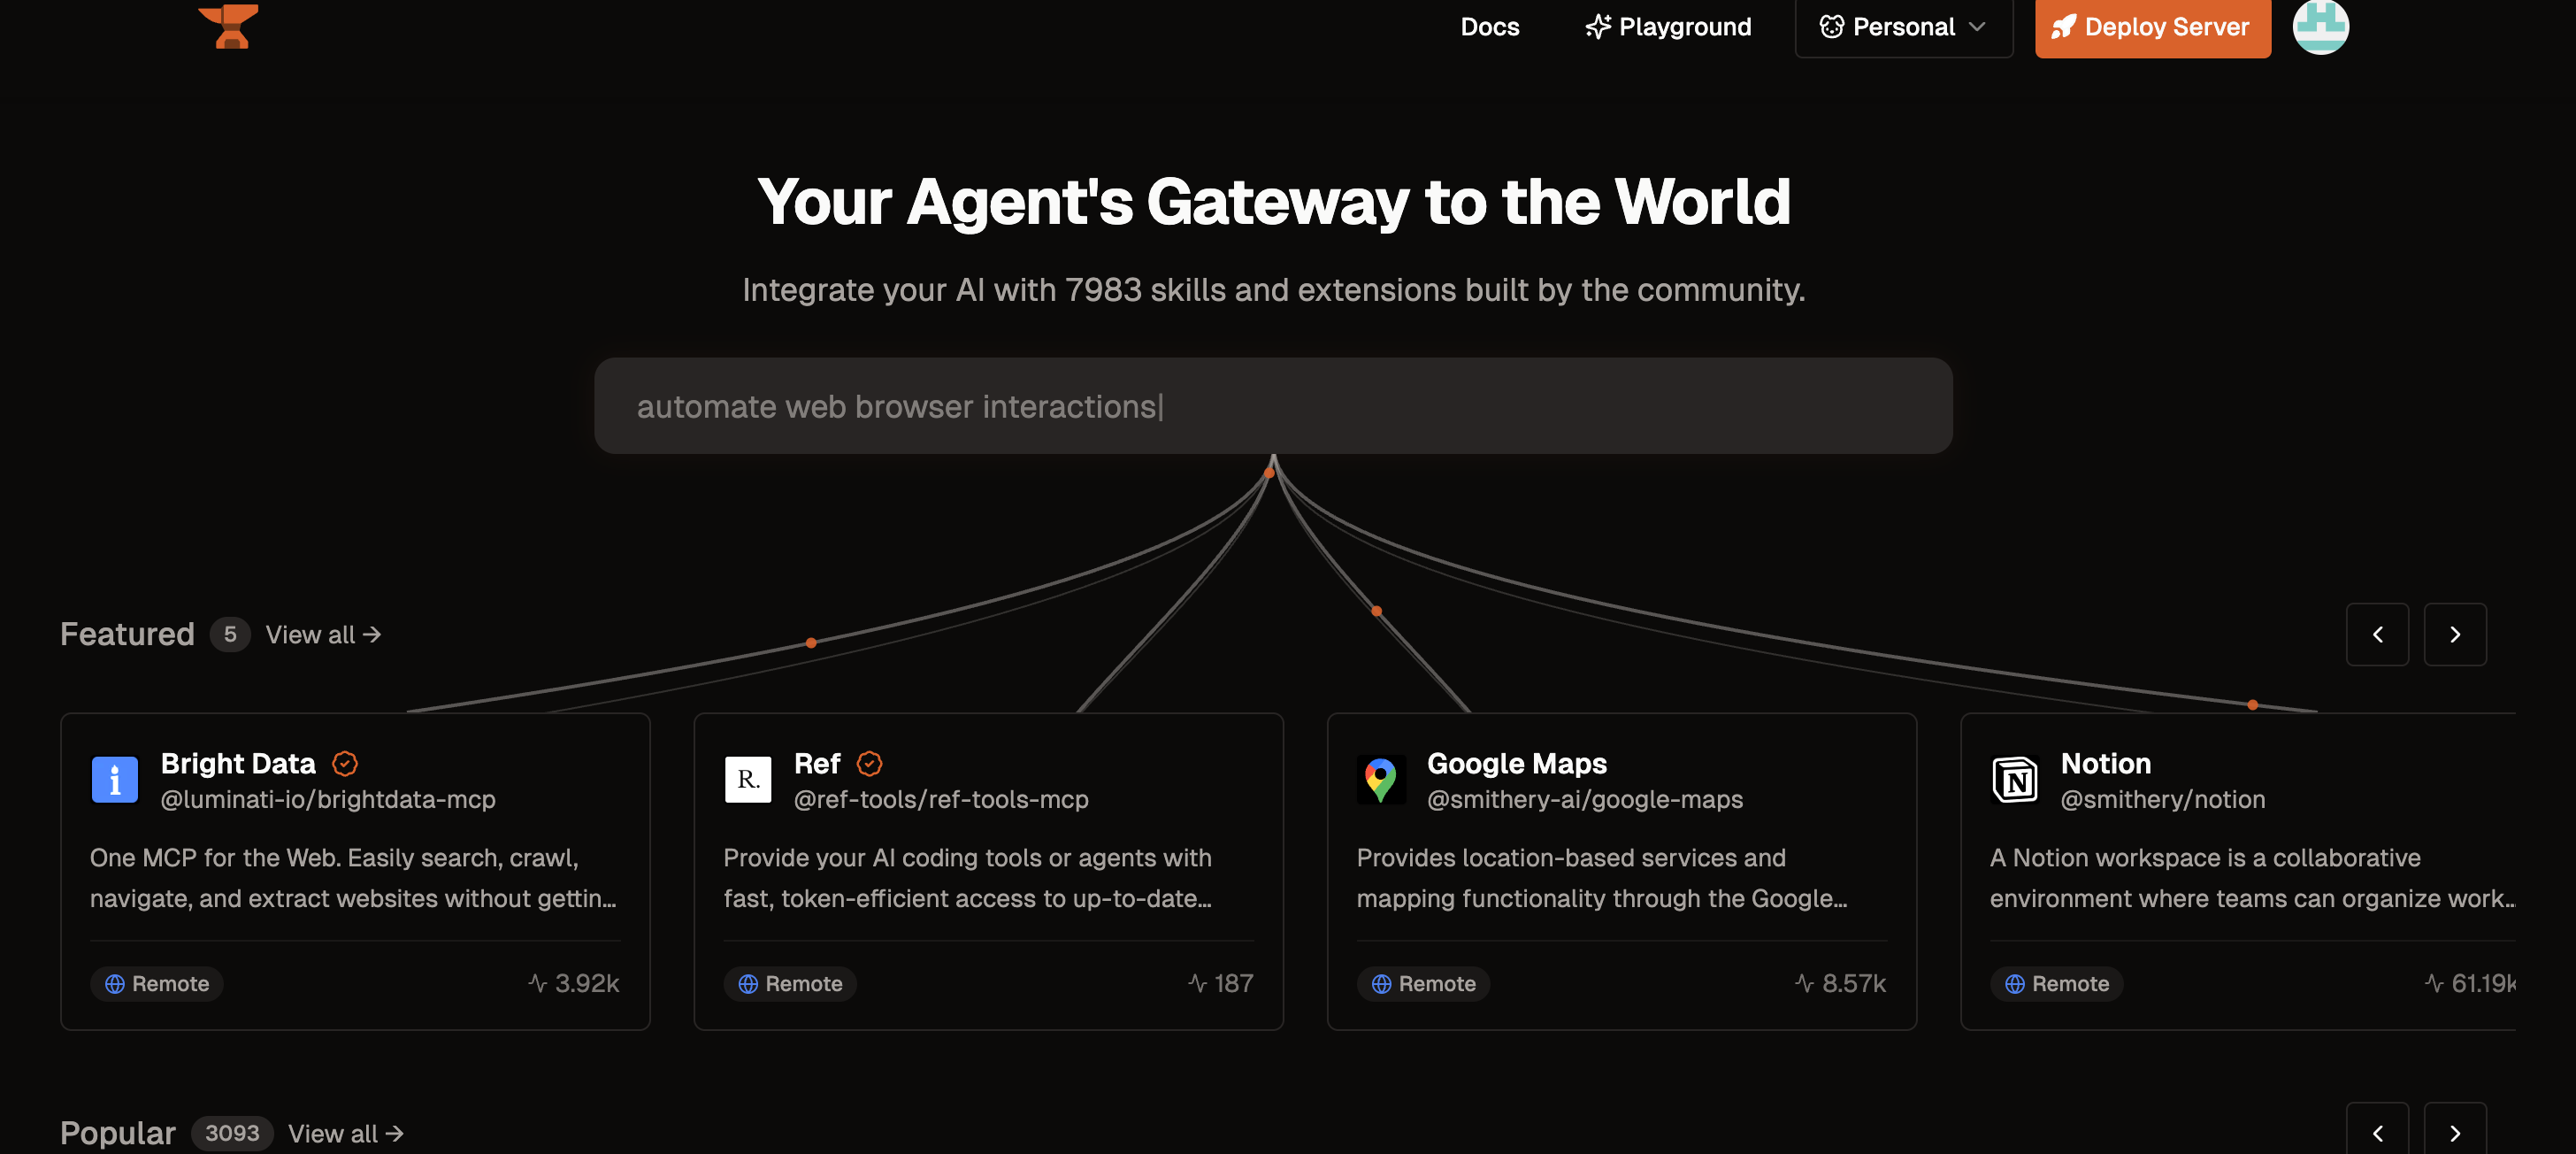
Task: View all Popular servers
Action: point(345,1133)
